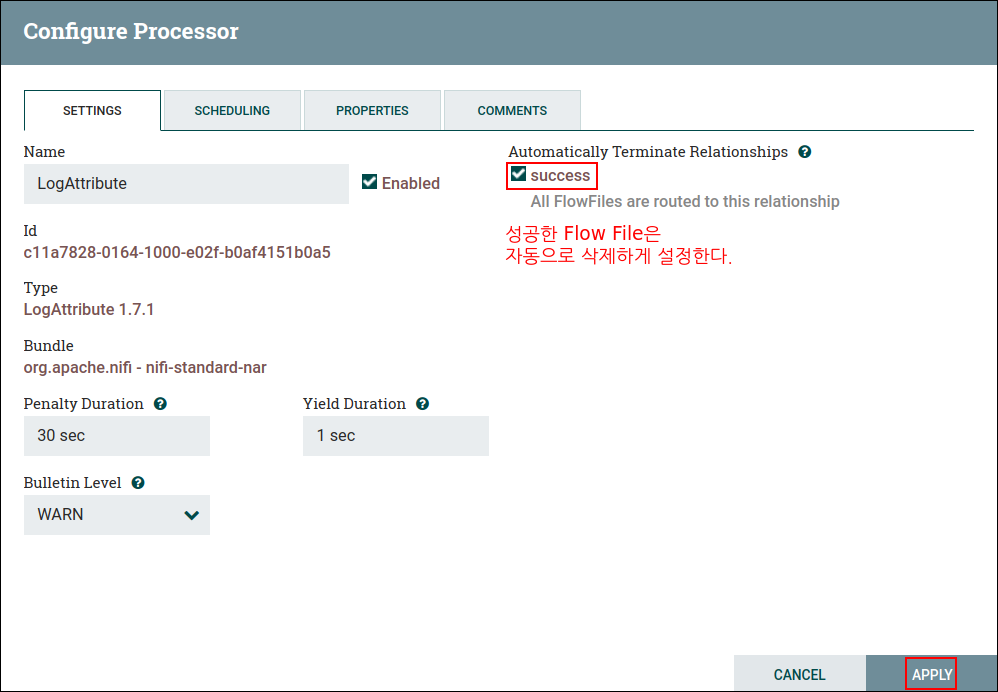Toggle the Enabled checkbox
This screenshot has width=998, height=692.
369,182
